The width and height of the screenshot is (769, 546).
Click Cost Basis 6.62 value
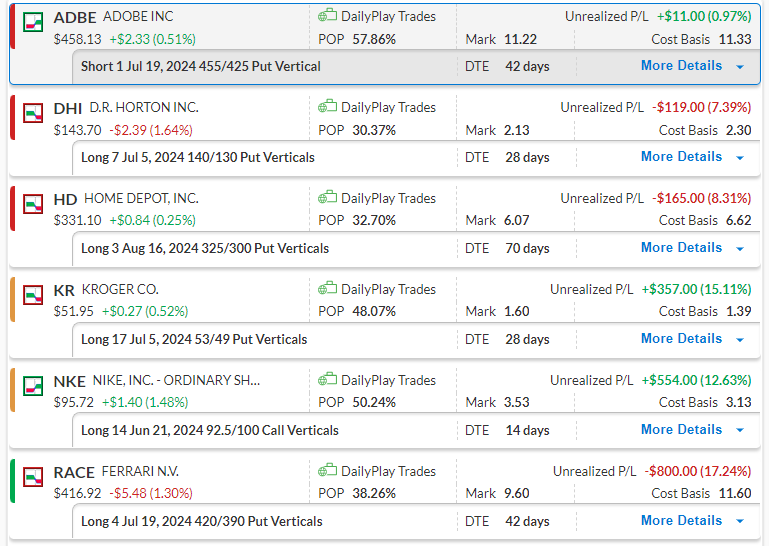point(739,220)
